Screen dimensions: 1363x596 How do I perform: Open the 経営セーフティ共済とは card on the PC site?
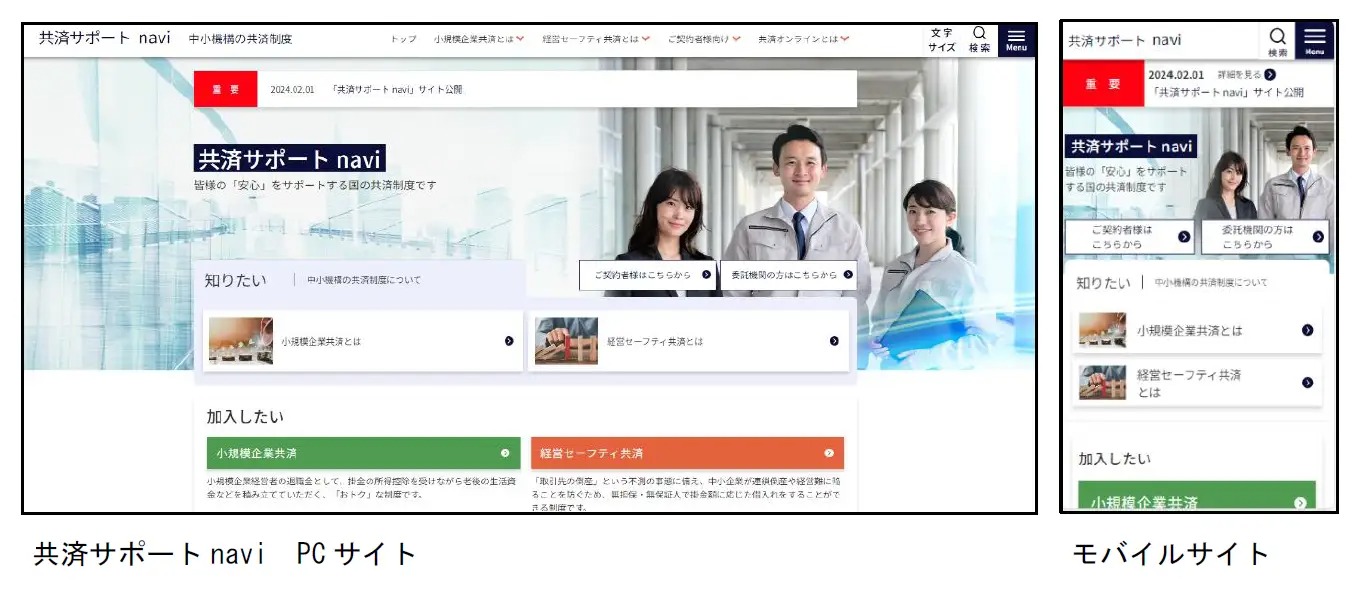click(x=689, y=341)
